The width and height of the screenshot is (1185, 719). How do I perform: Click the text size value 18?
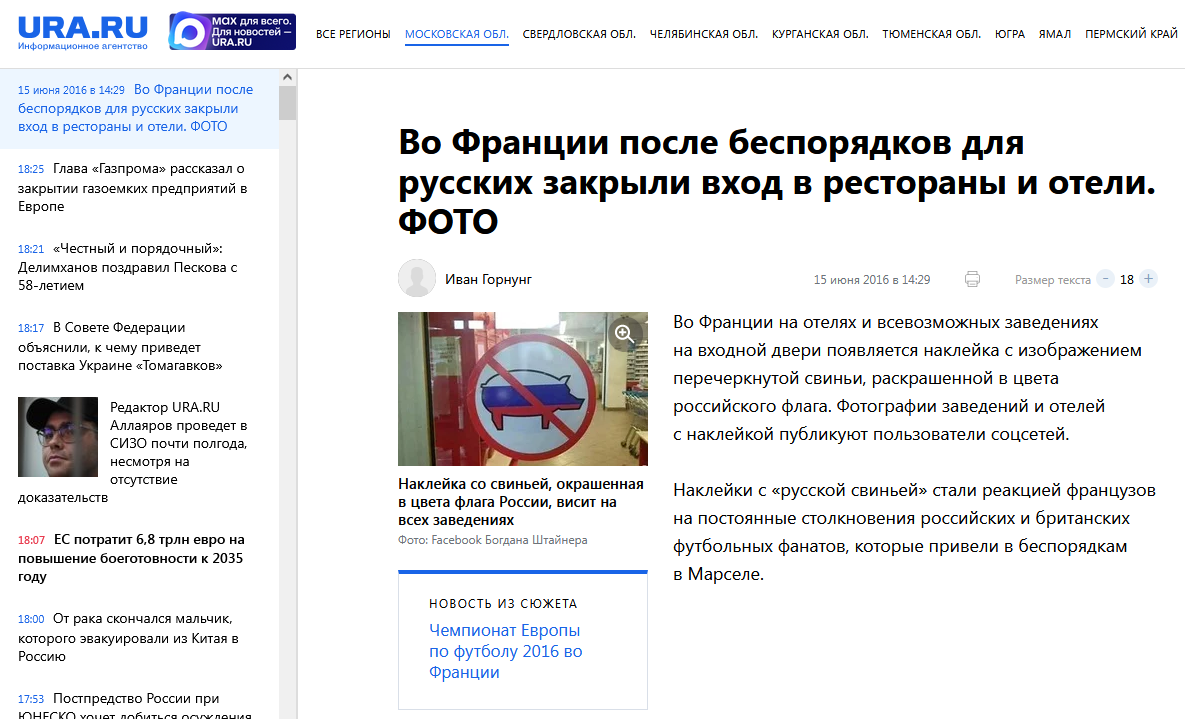pyautogui.click(x=1127, y=280)
